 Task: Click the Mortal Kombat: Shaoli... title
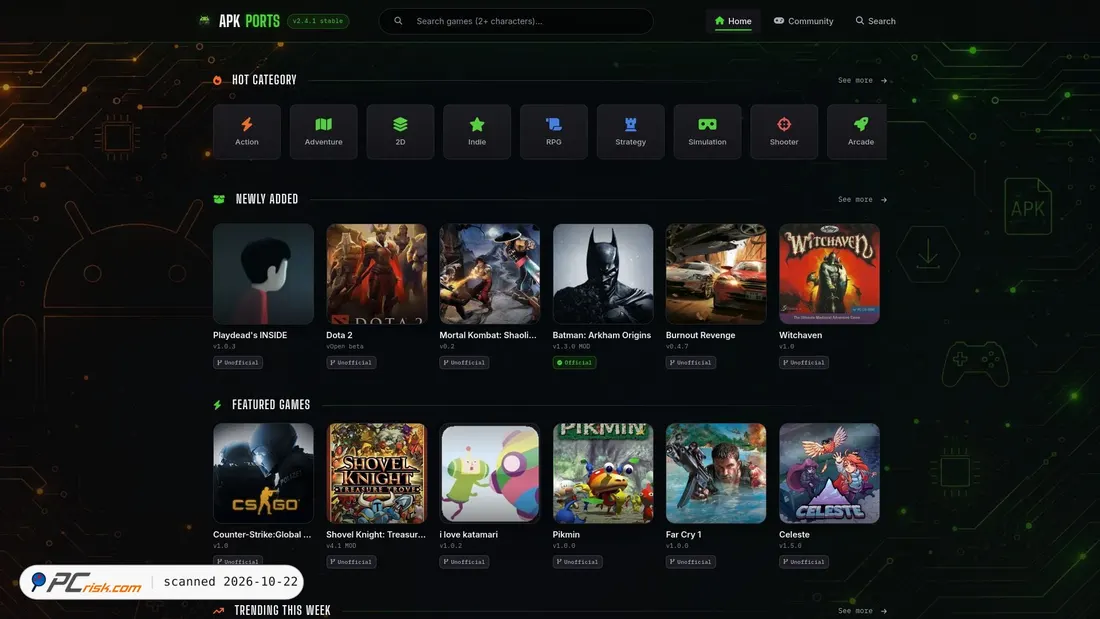pyautogui.click(x=488, y=335)
